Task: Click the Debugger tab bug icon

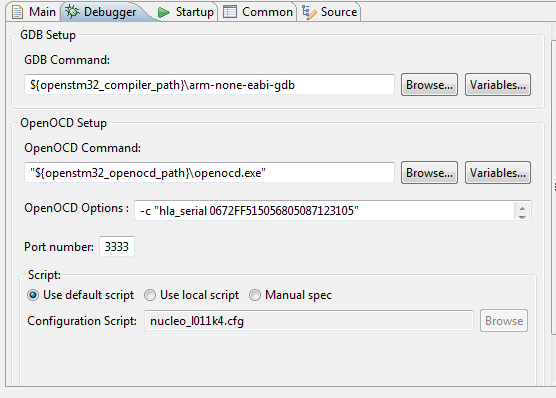Action: click(x=72, y=12)
